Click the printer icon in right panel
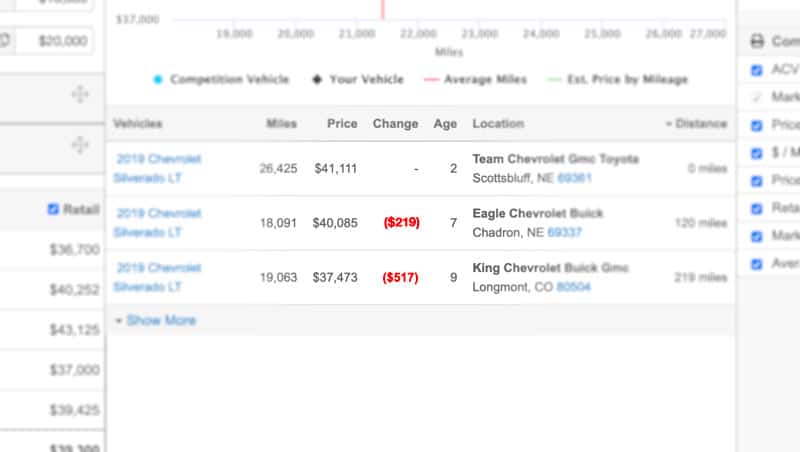This screenshot has width=800, height=452. (758, 41)
